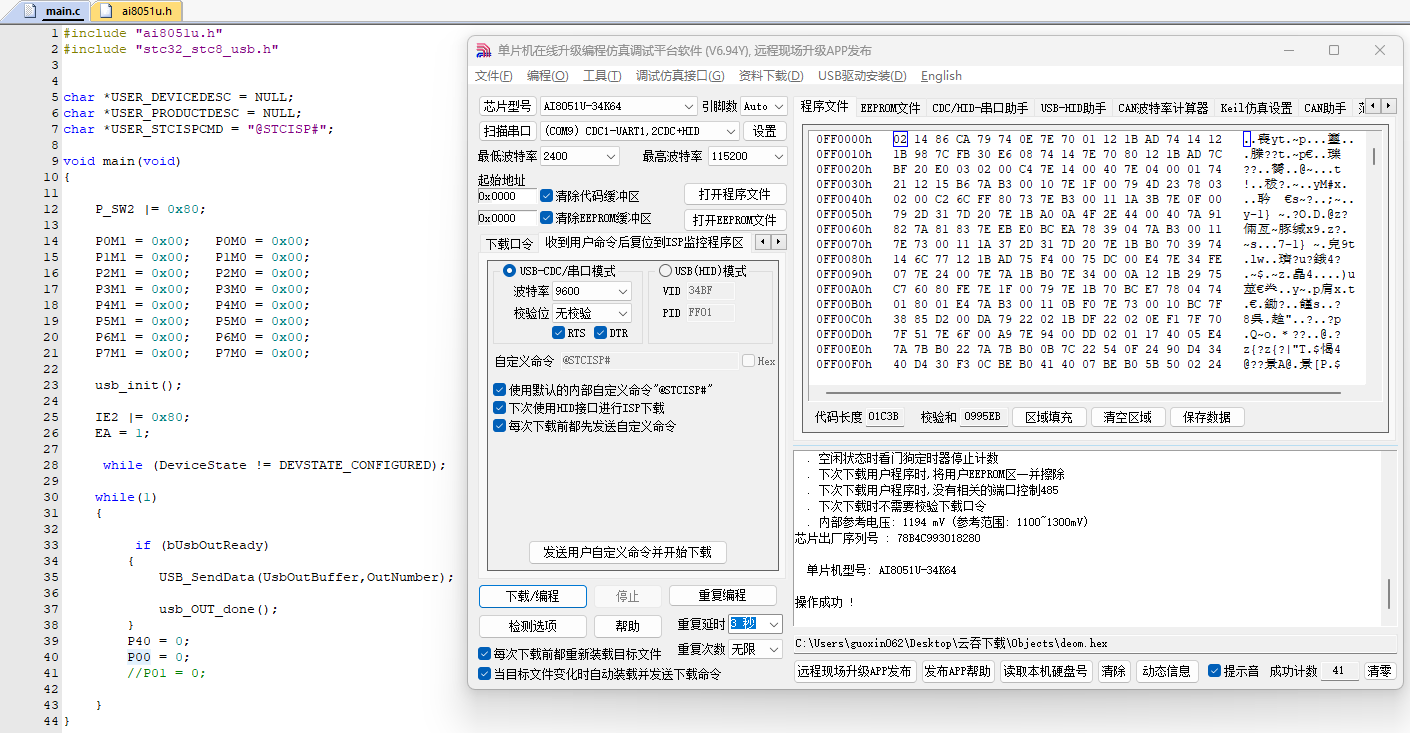Switch to the USB-HID助手 tab
This screenshot has height=733, width=1410.
1073,108
